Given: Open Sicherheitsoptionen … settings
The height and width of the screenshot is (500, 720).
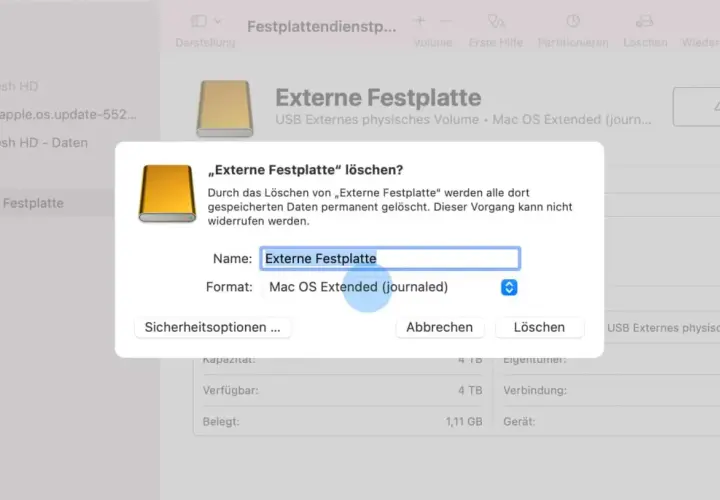Looking at the screenshot, I should click(213, 327).
